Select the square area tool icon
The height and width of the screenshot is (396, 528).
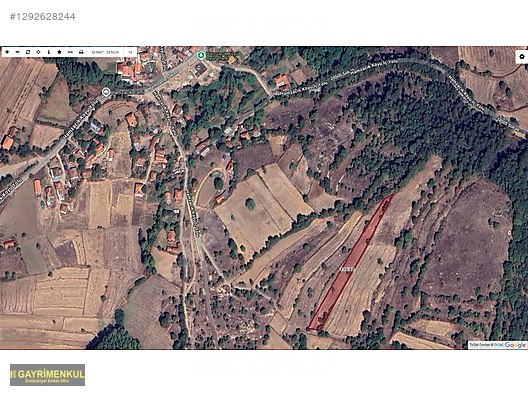(28, 52)
